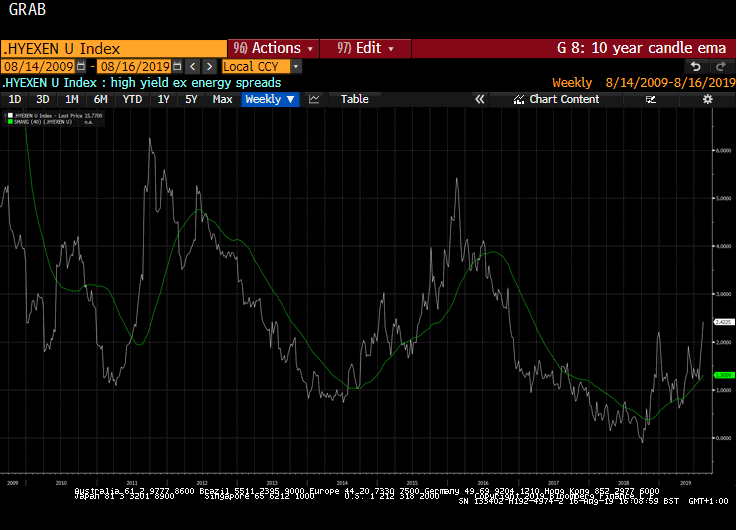The image size is (736, 530).
Task: Select the 1Y range tab
Action: pyautogui.click(x=163, y=99)
